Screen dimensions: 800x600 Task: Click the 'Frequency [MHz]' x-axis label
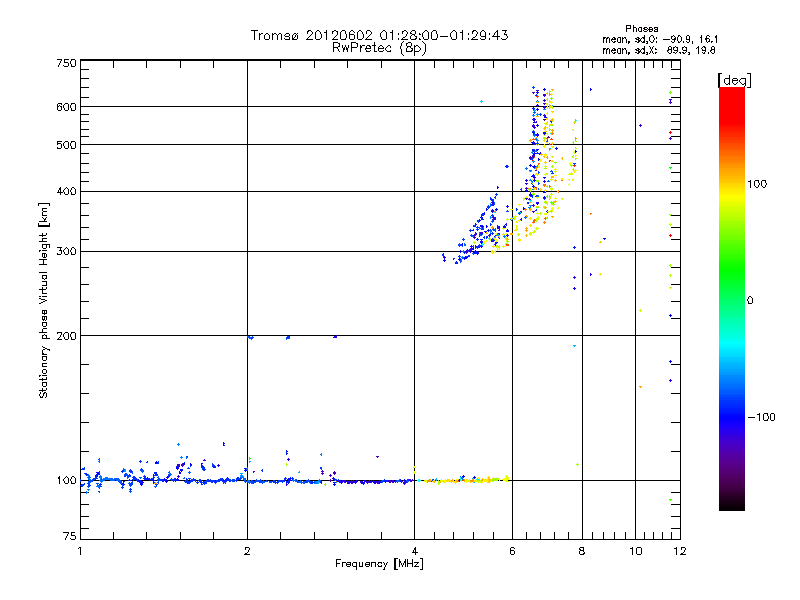pyautogui.click(x=379, y=563)
